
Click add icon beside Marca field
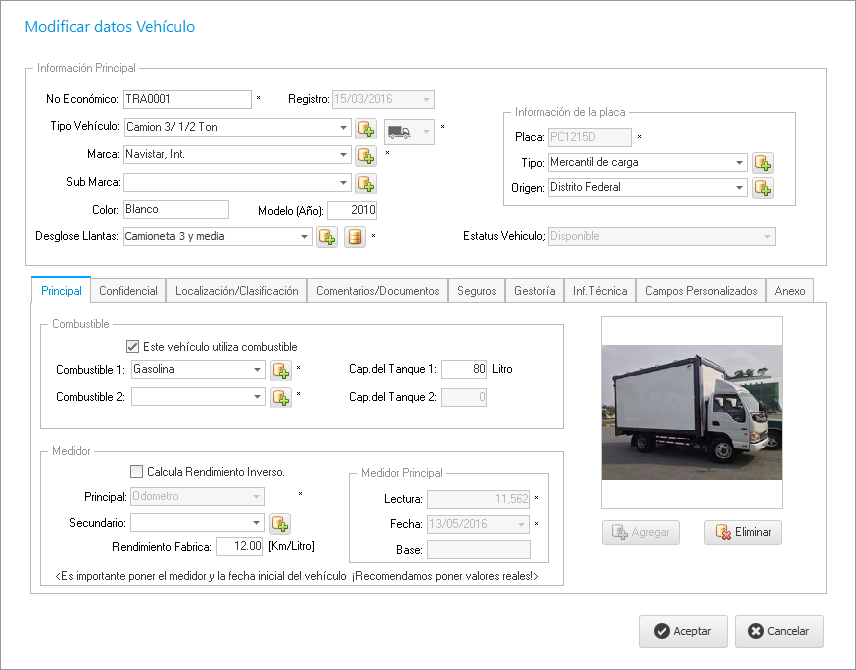366,156
